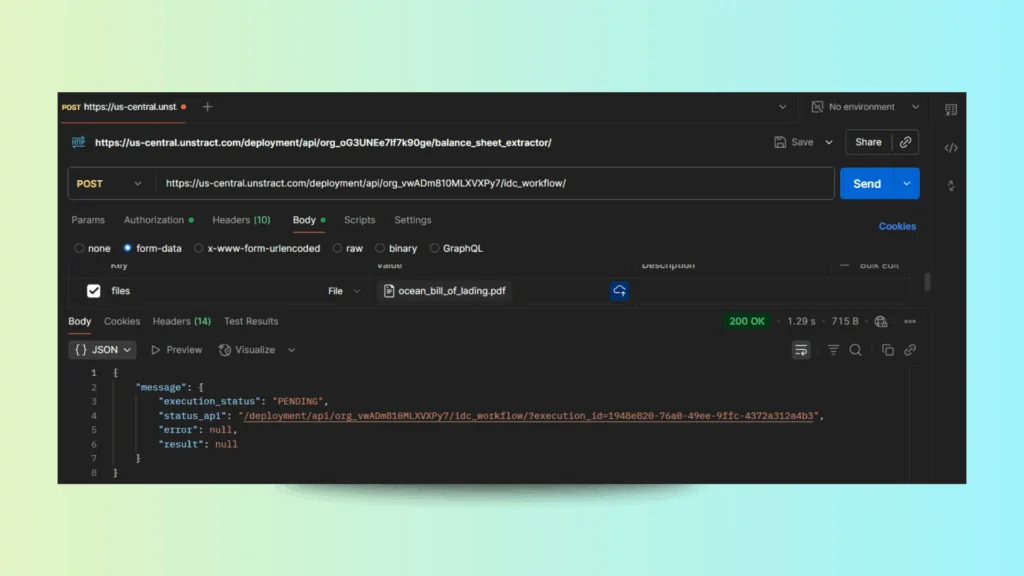Screen dimensions: 1024x576
Task: Click the request URL input field
Action: coord(494,184)
